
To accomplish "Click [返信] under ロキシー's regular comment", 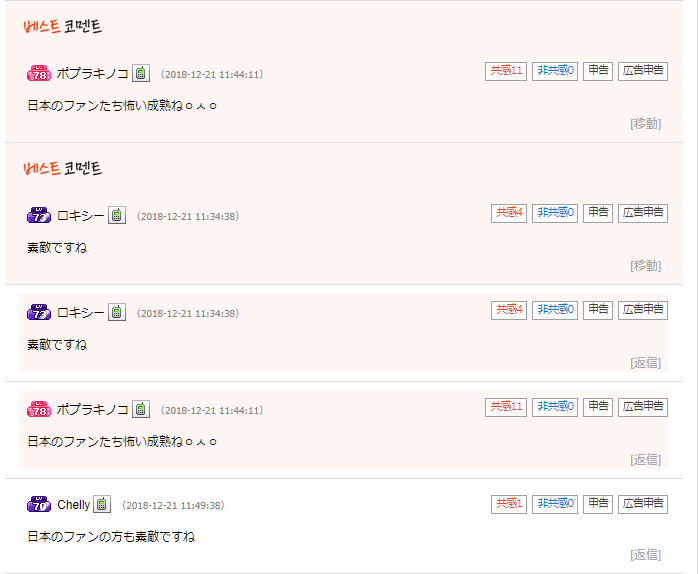I will tap(646, 362).
